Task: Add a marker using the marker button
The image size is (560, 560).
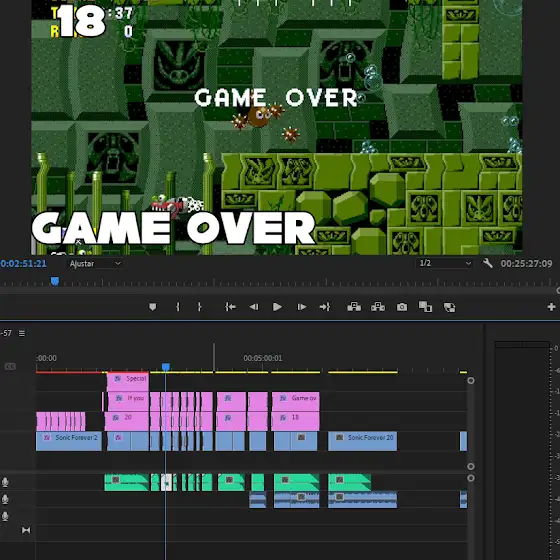Action: pos(152,307)
